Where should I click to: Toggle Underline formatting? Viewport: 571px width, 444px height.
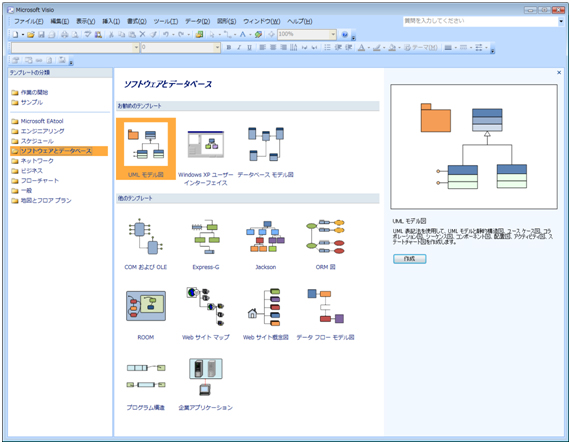pos(249,48)
